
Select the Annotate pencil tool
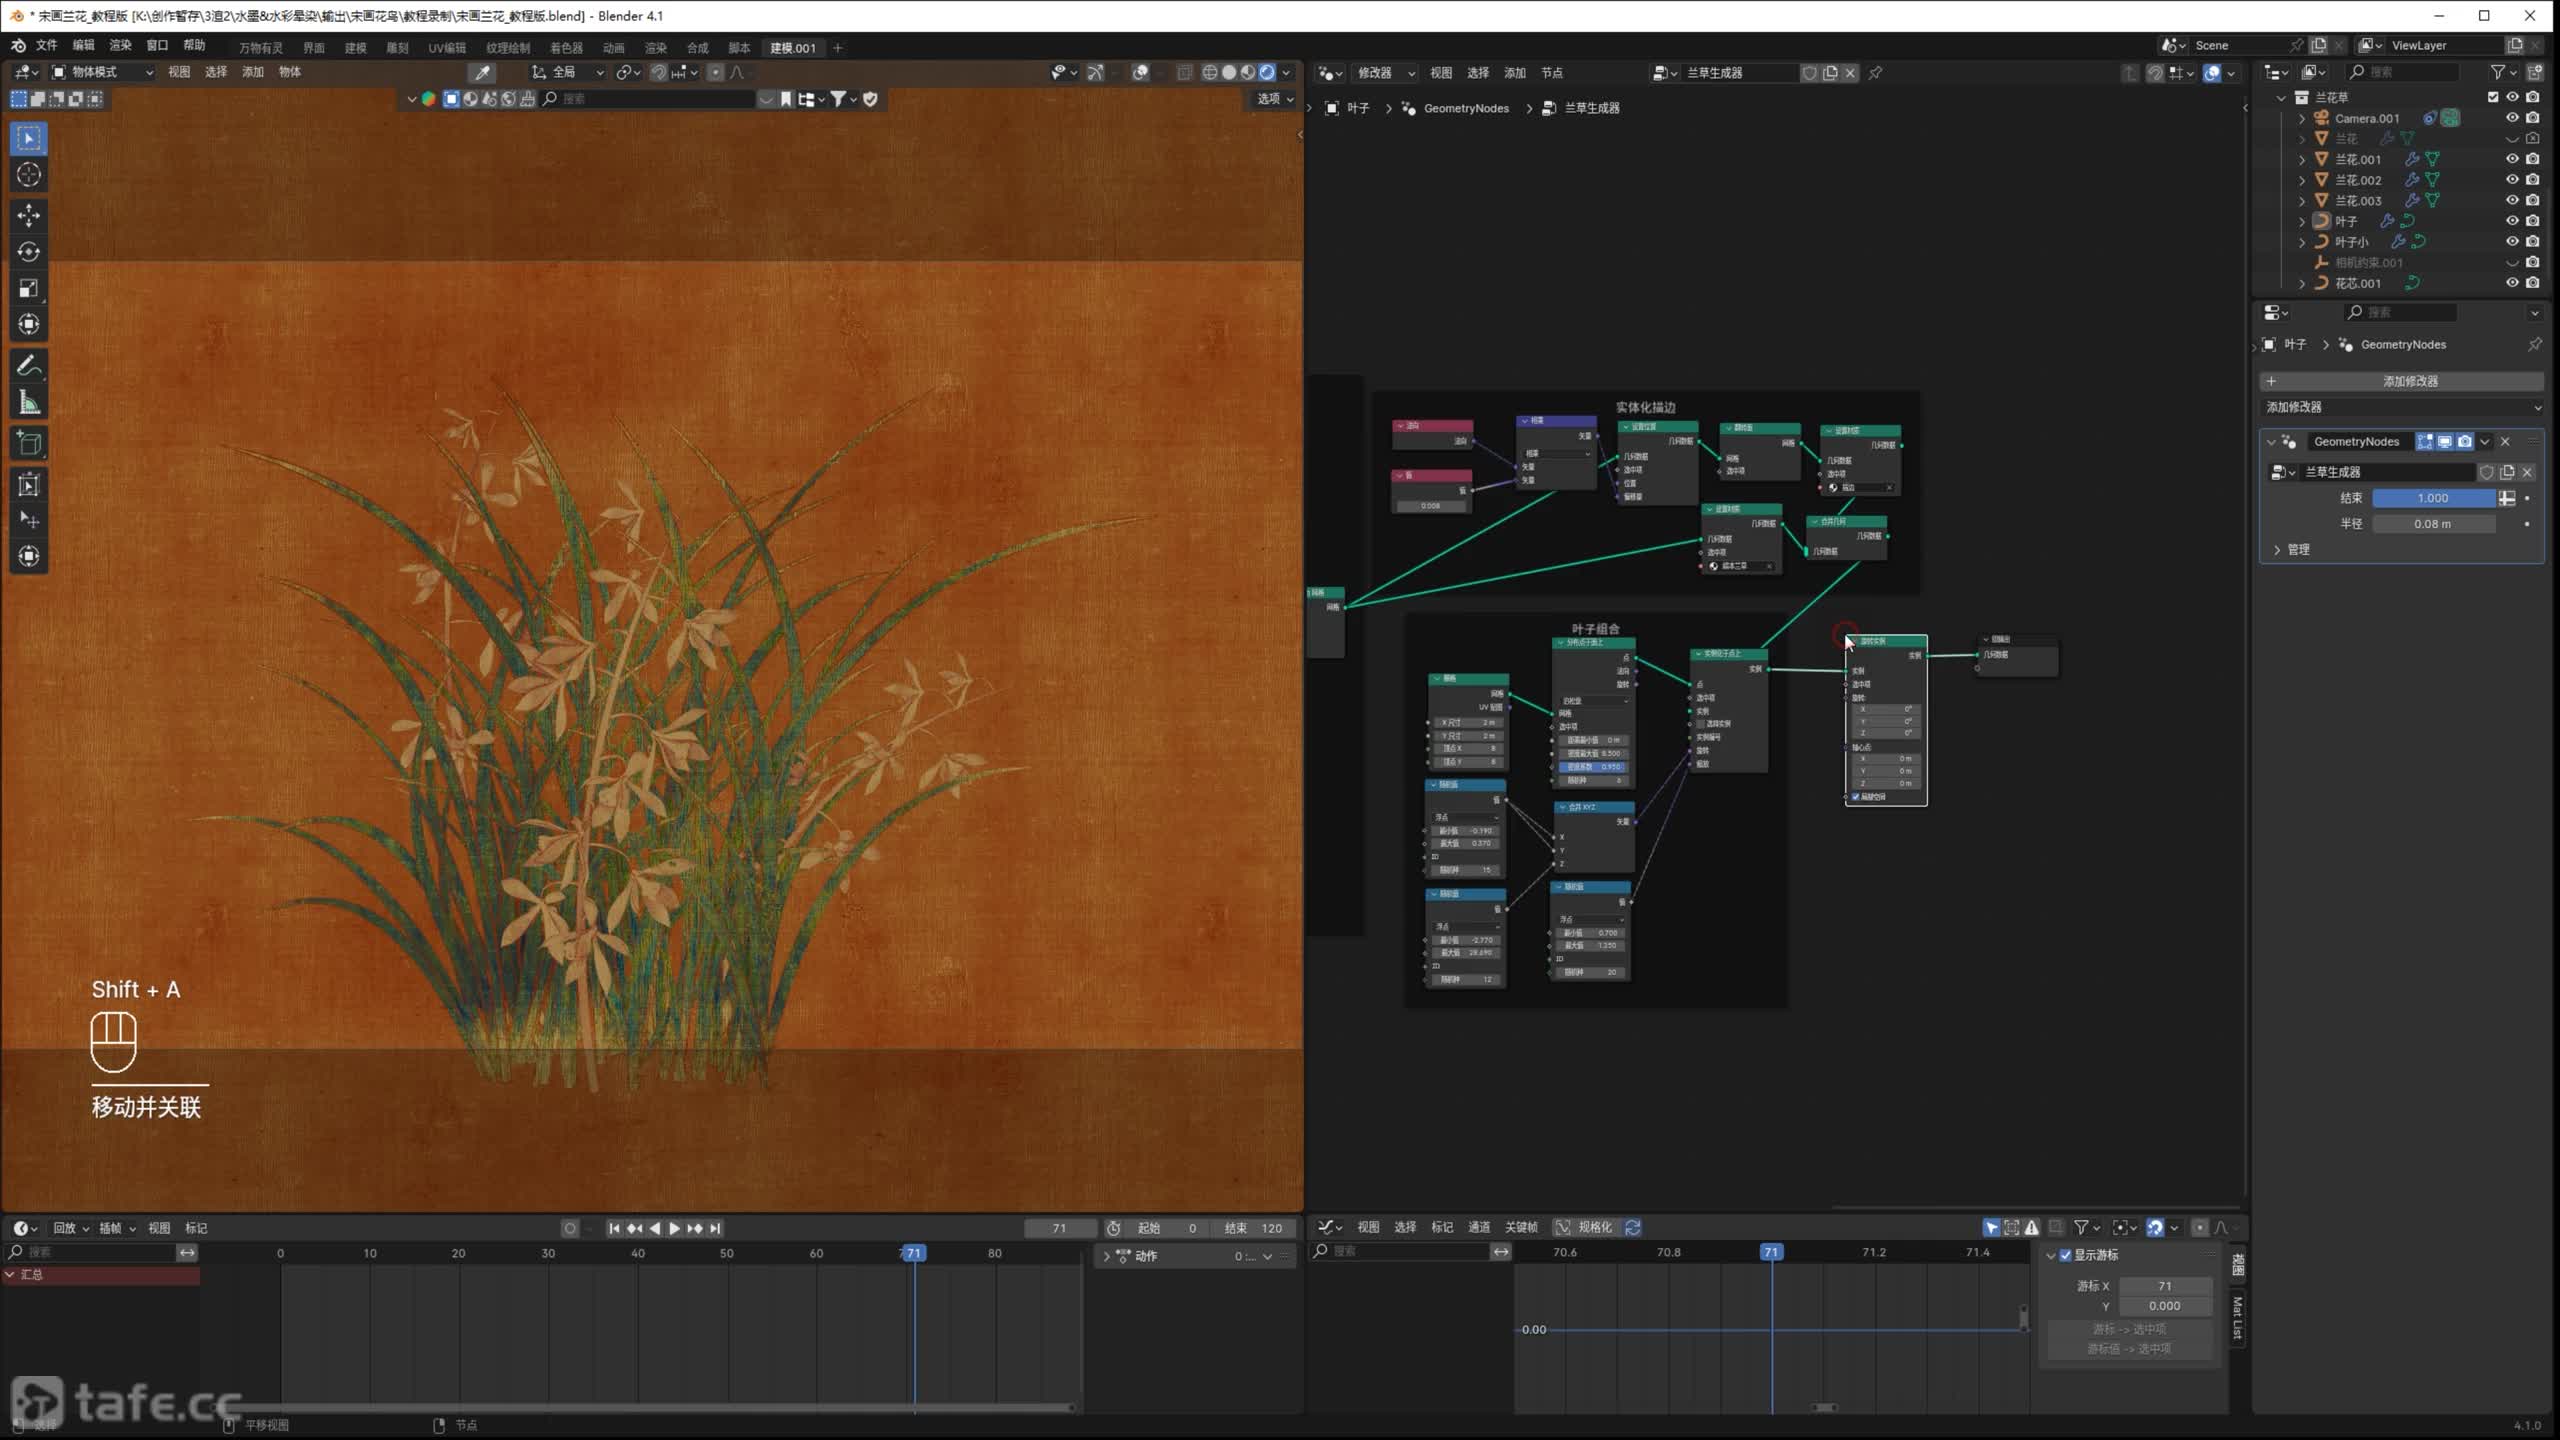pos(29,366)
